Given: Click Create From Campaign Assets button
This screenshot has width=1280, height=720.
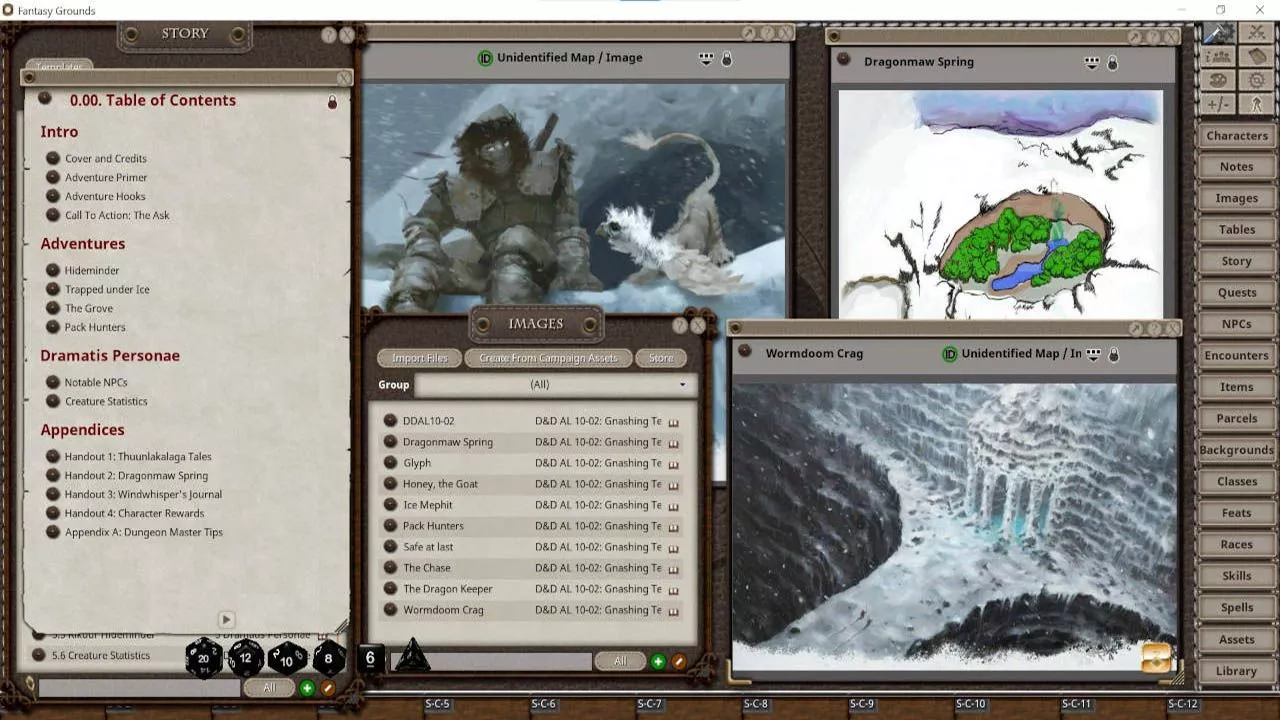Looking at the screenshot, I should [549, 358].
